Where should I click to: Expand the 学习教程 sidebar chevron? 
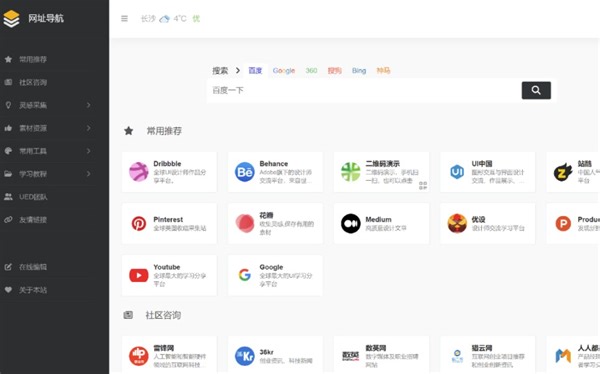coord(88,174)
